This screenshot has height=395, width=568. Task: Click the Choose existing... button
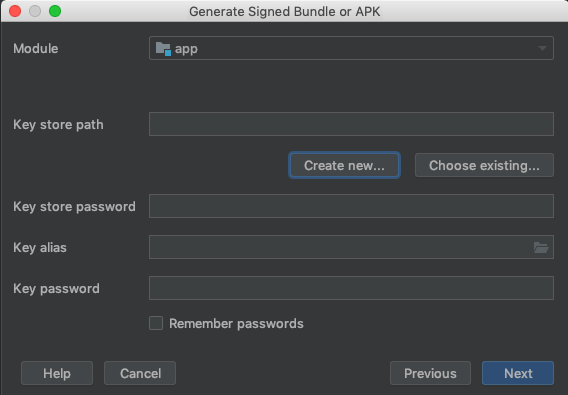tap(484, 165)
